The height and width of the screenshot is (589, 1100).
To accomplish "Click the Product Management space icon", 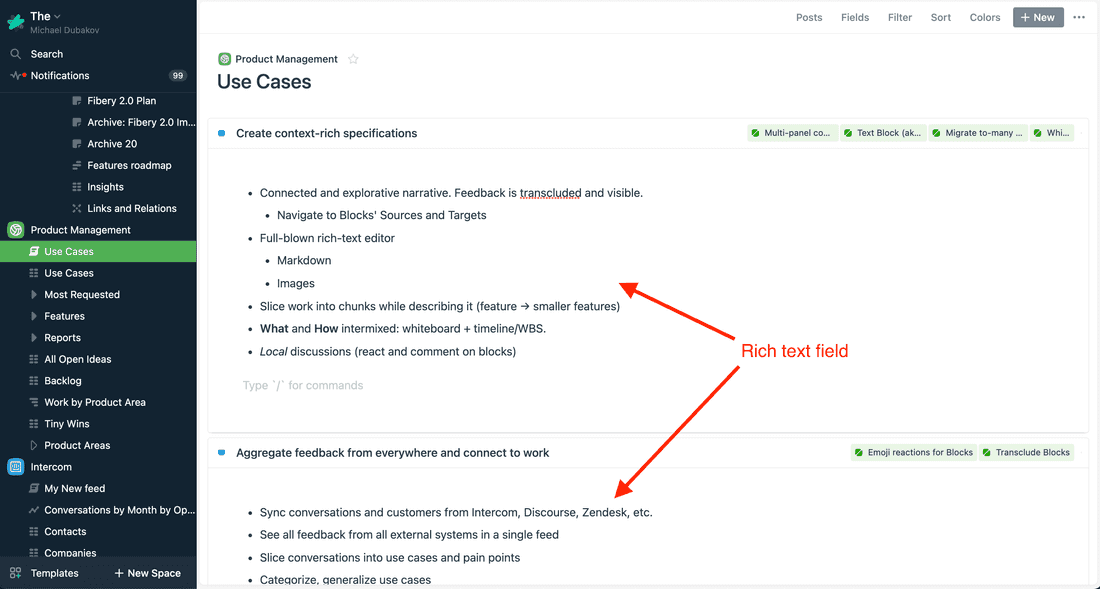I will point(14,229).
